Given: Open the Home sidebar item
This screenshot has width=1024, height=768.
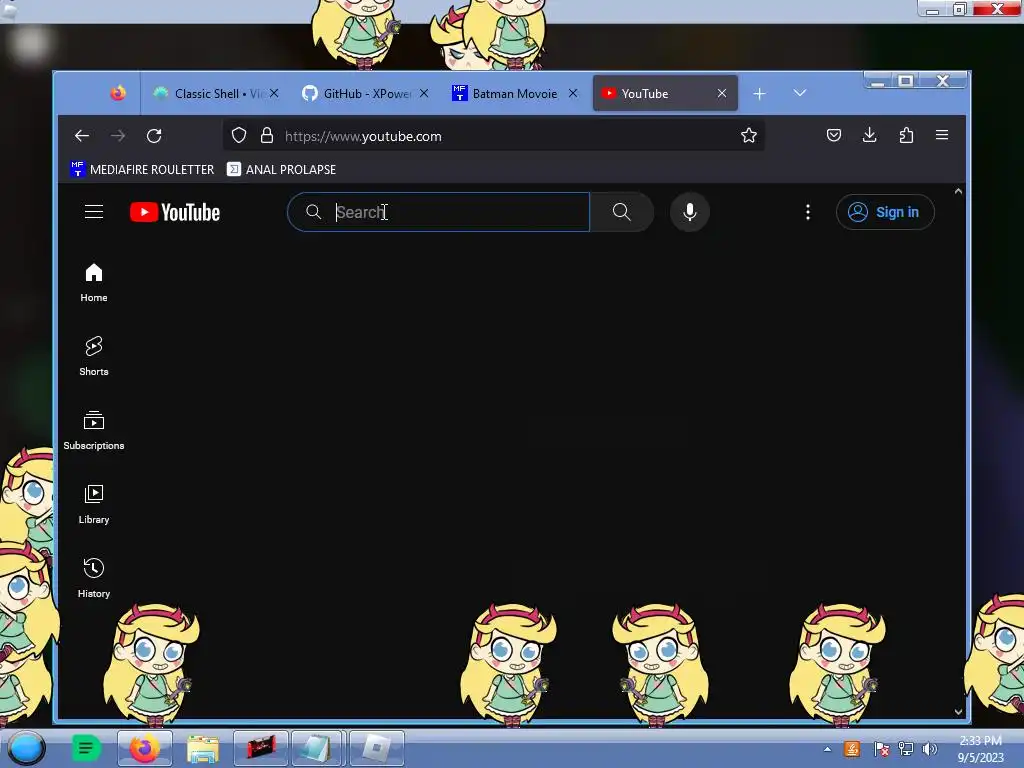Looking at the screenshot, I should pos(94,282).
